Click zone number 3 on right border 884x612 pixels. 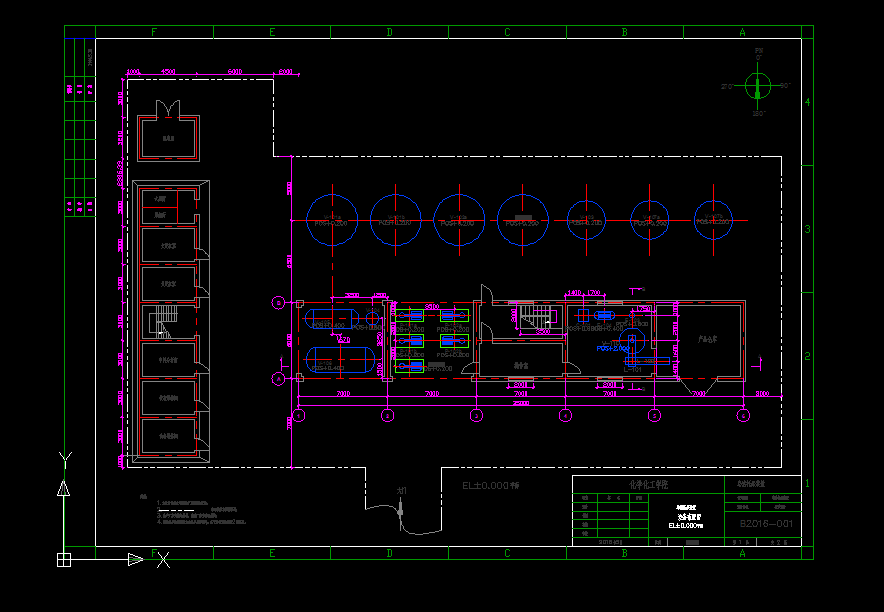click(807, 229)
